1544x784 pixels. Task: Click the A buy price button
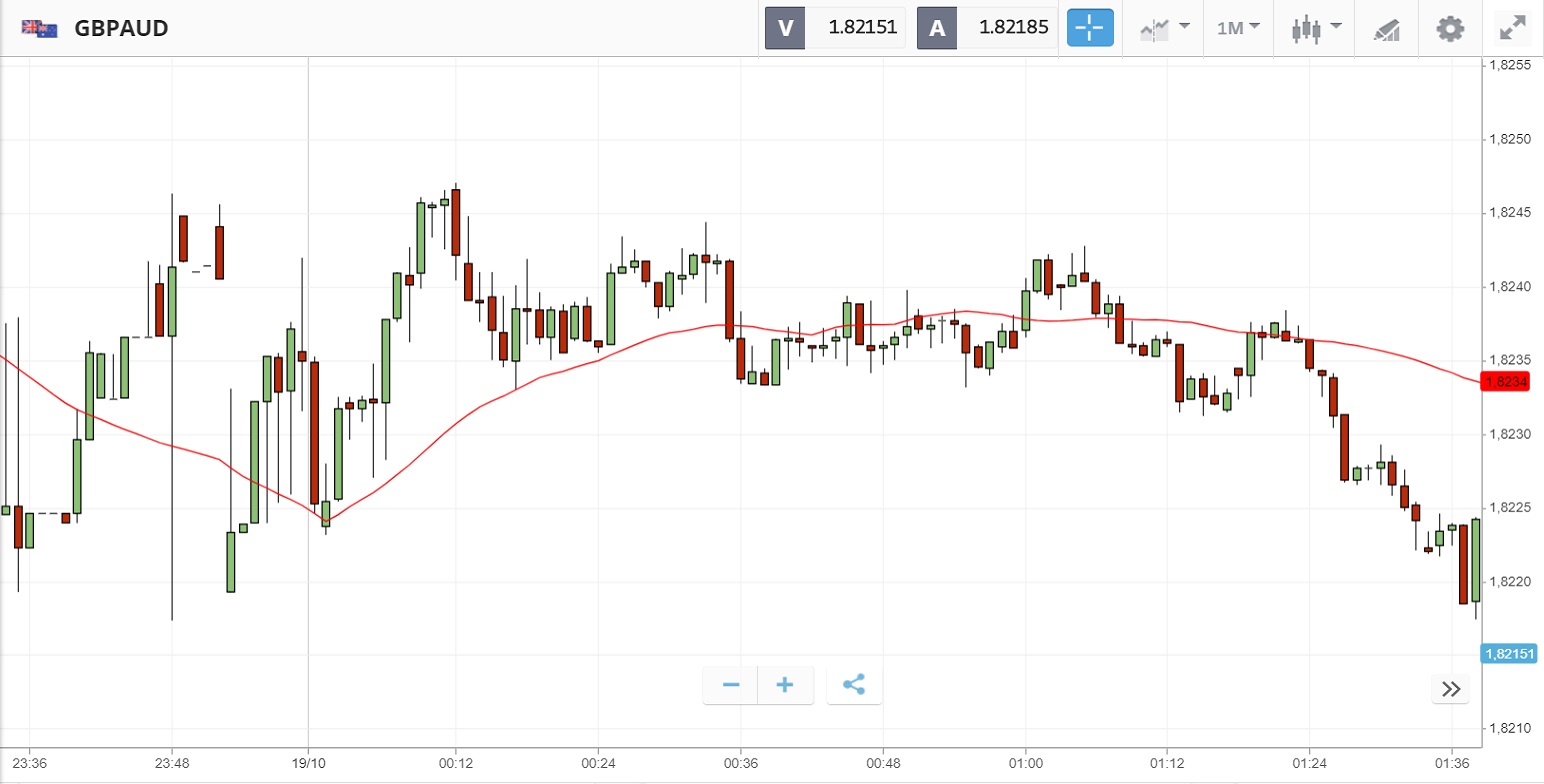(988, 28)
